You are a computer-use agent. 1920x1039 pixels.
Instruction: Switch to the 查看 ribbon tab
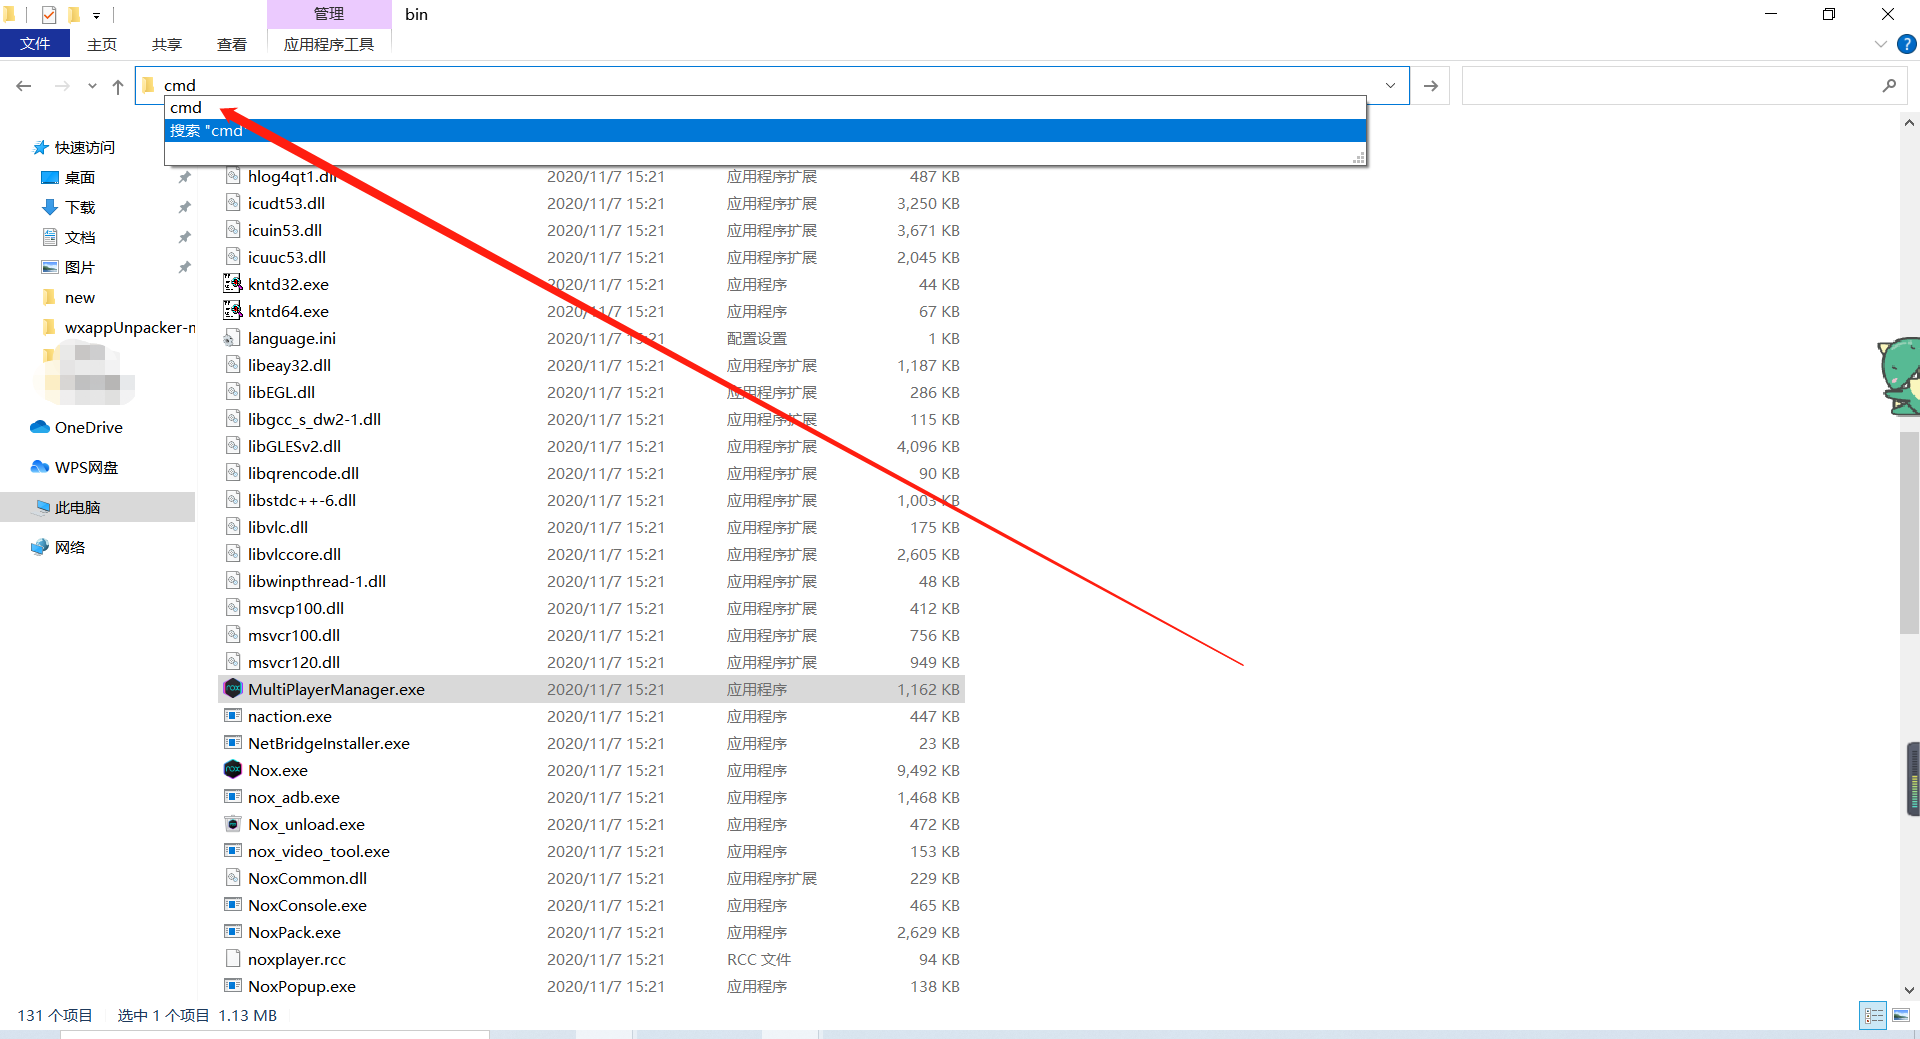pos(232,44)
